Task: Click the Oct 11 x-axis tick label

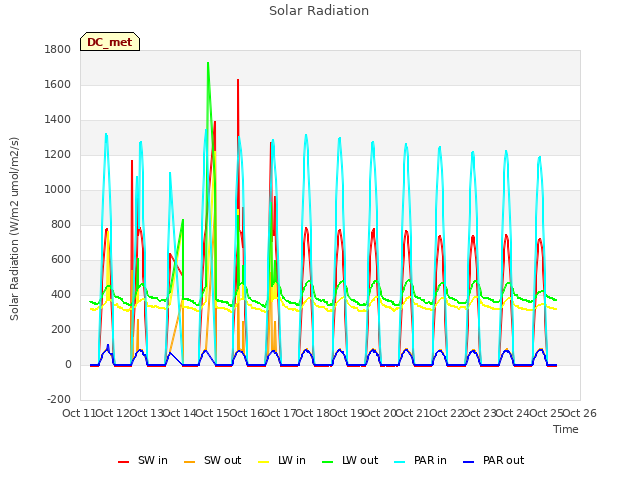Action: [x=79, y=413]
